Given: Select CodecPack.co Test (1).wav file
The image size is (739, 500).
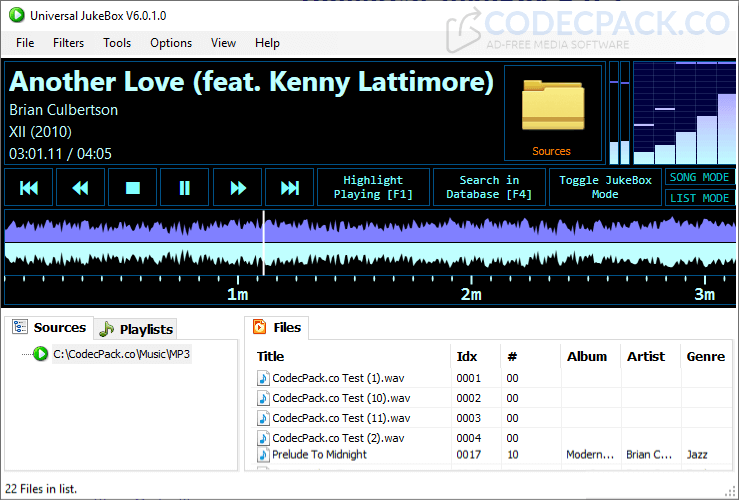Looking at the screenshot, I should pos(338,378).
